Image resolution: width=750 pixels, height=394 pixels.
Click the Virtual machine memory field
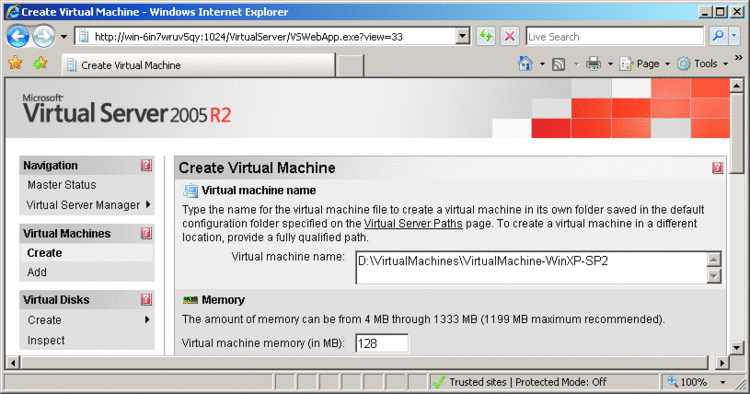382,343
